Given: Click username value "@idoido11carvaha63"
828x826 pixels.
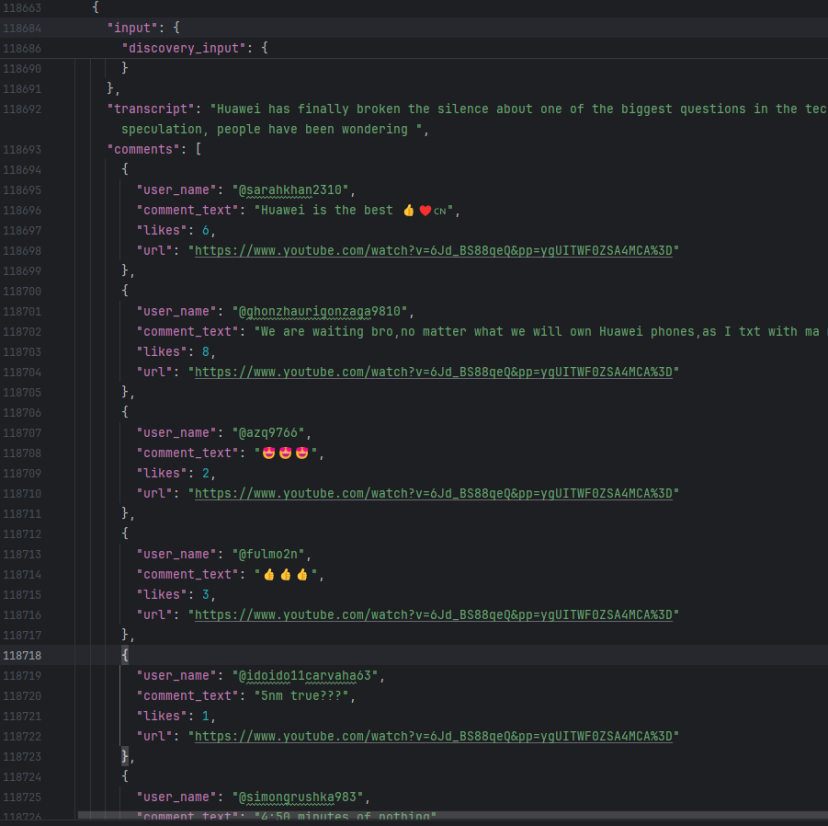Looking at the screenshot, I should pos(305,675).
